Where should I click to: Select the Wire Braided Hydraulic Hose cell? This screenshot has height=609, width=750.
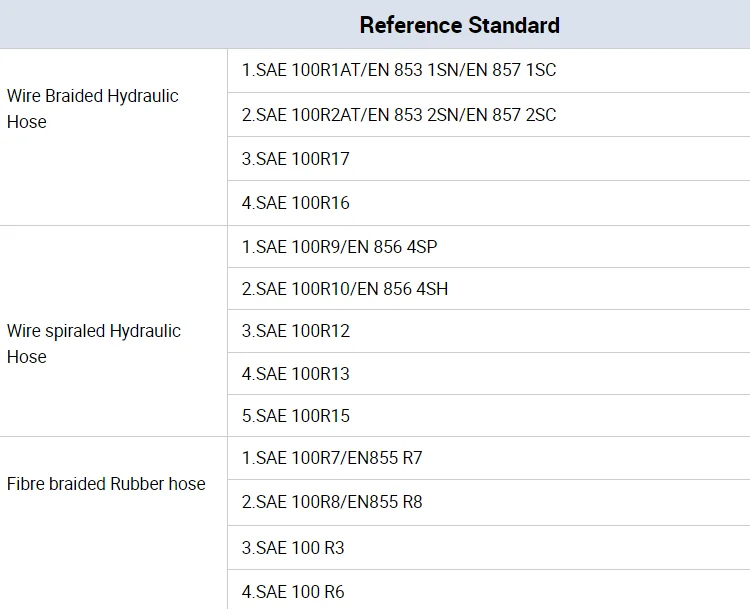pos(92,109)
